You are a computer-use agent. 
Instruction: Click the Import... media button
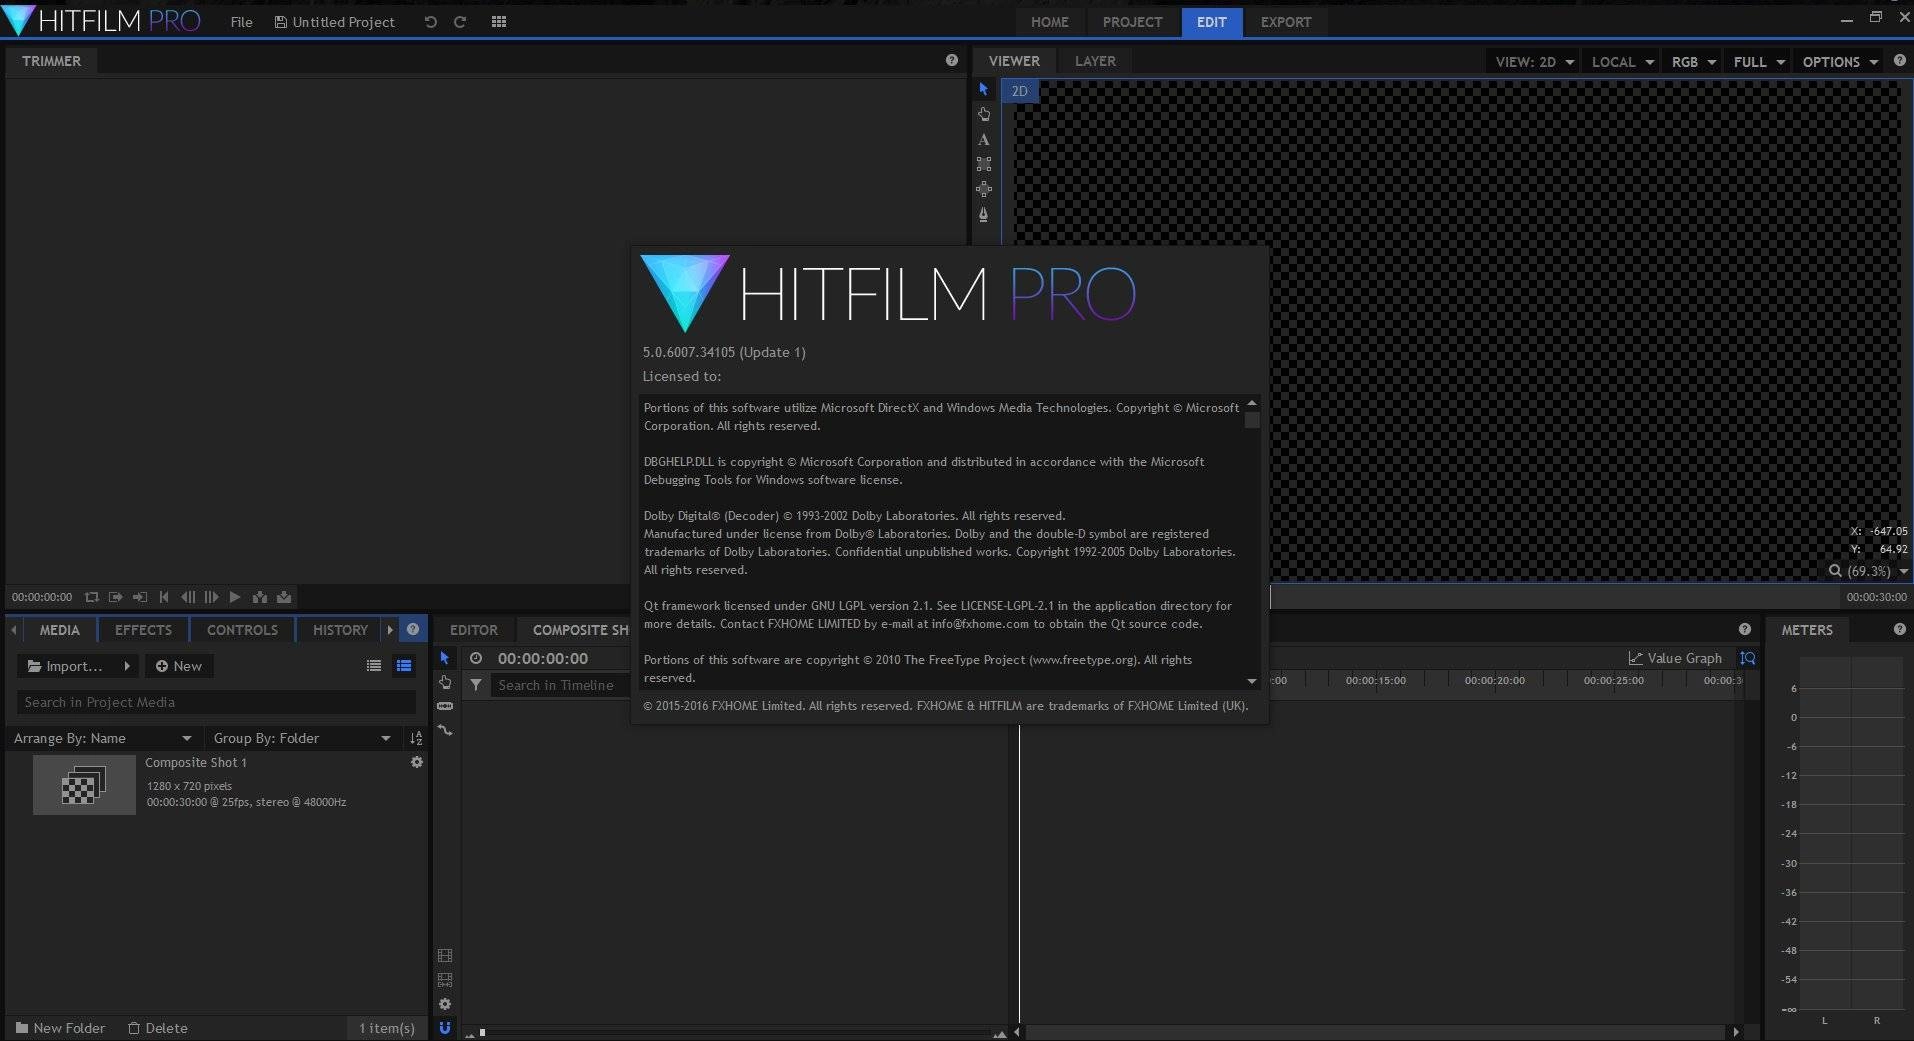[67, 666]
